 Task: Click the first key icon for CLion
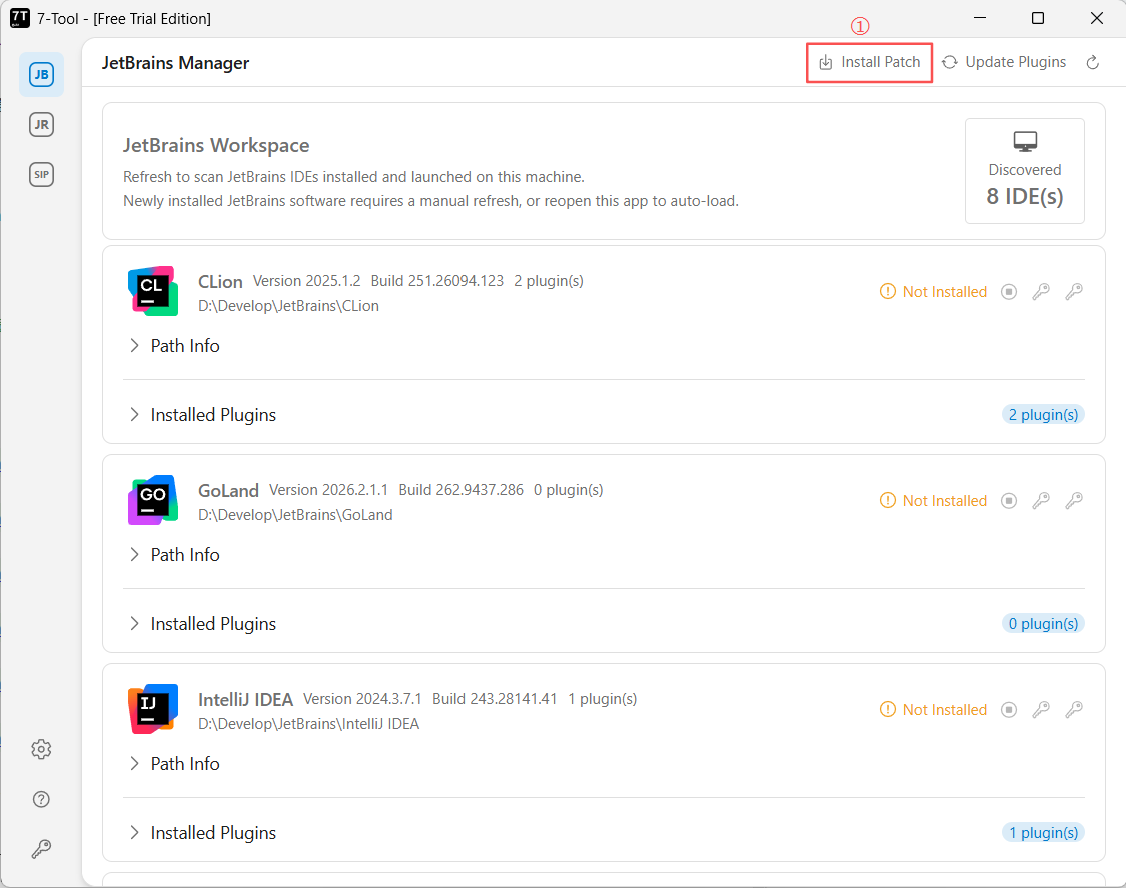pos(1041,291)
